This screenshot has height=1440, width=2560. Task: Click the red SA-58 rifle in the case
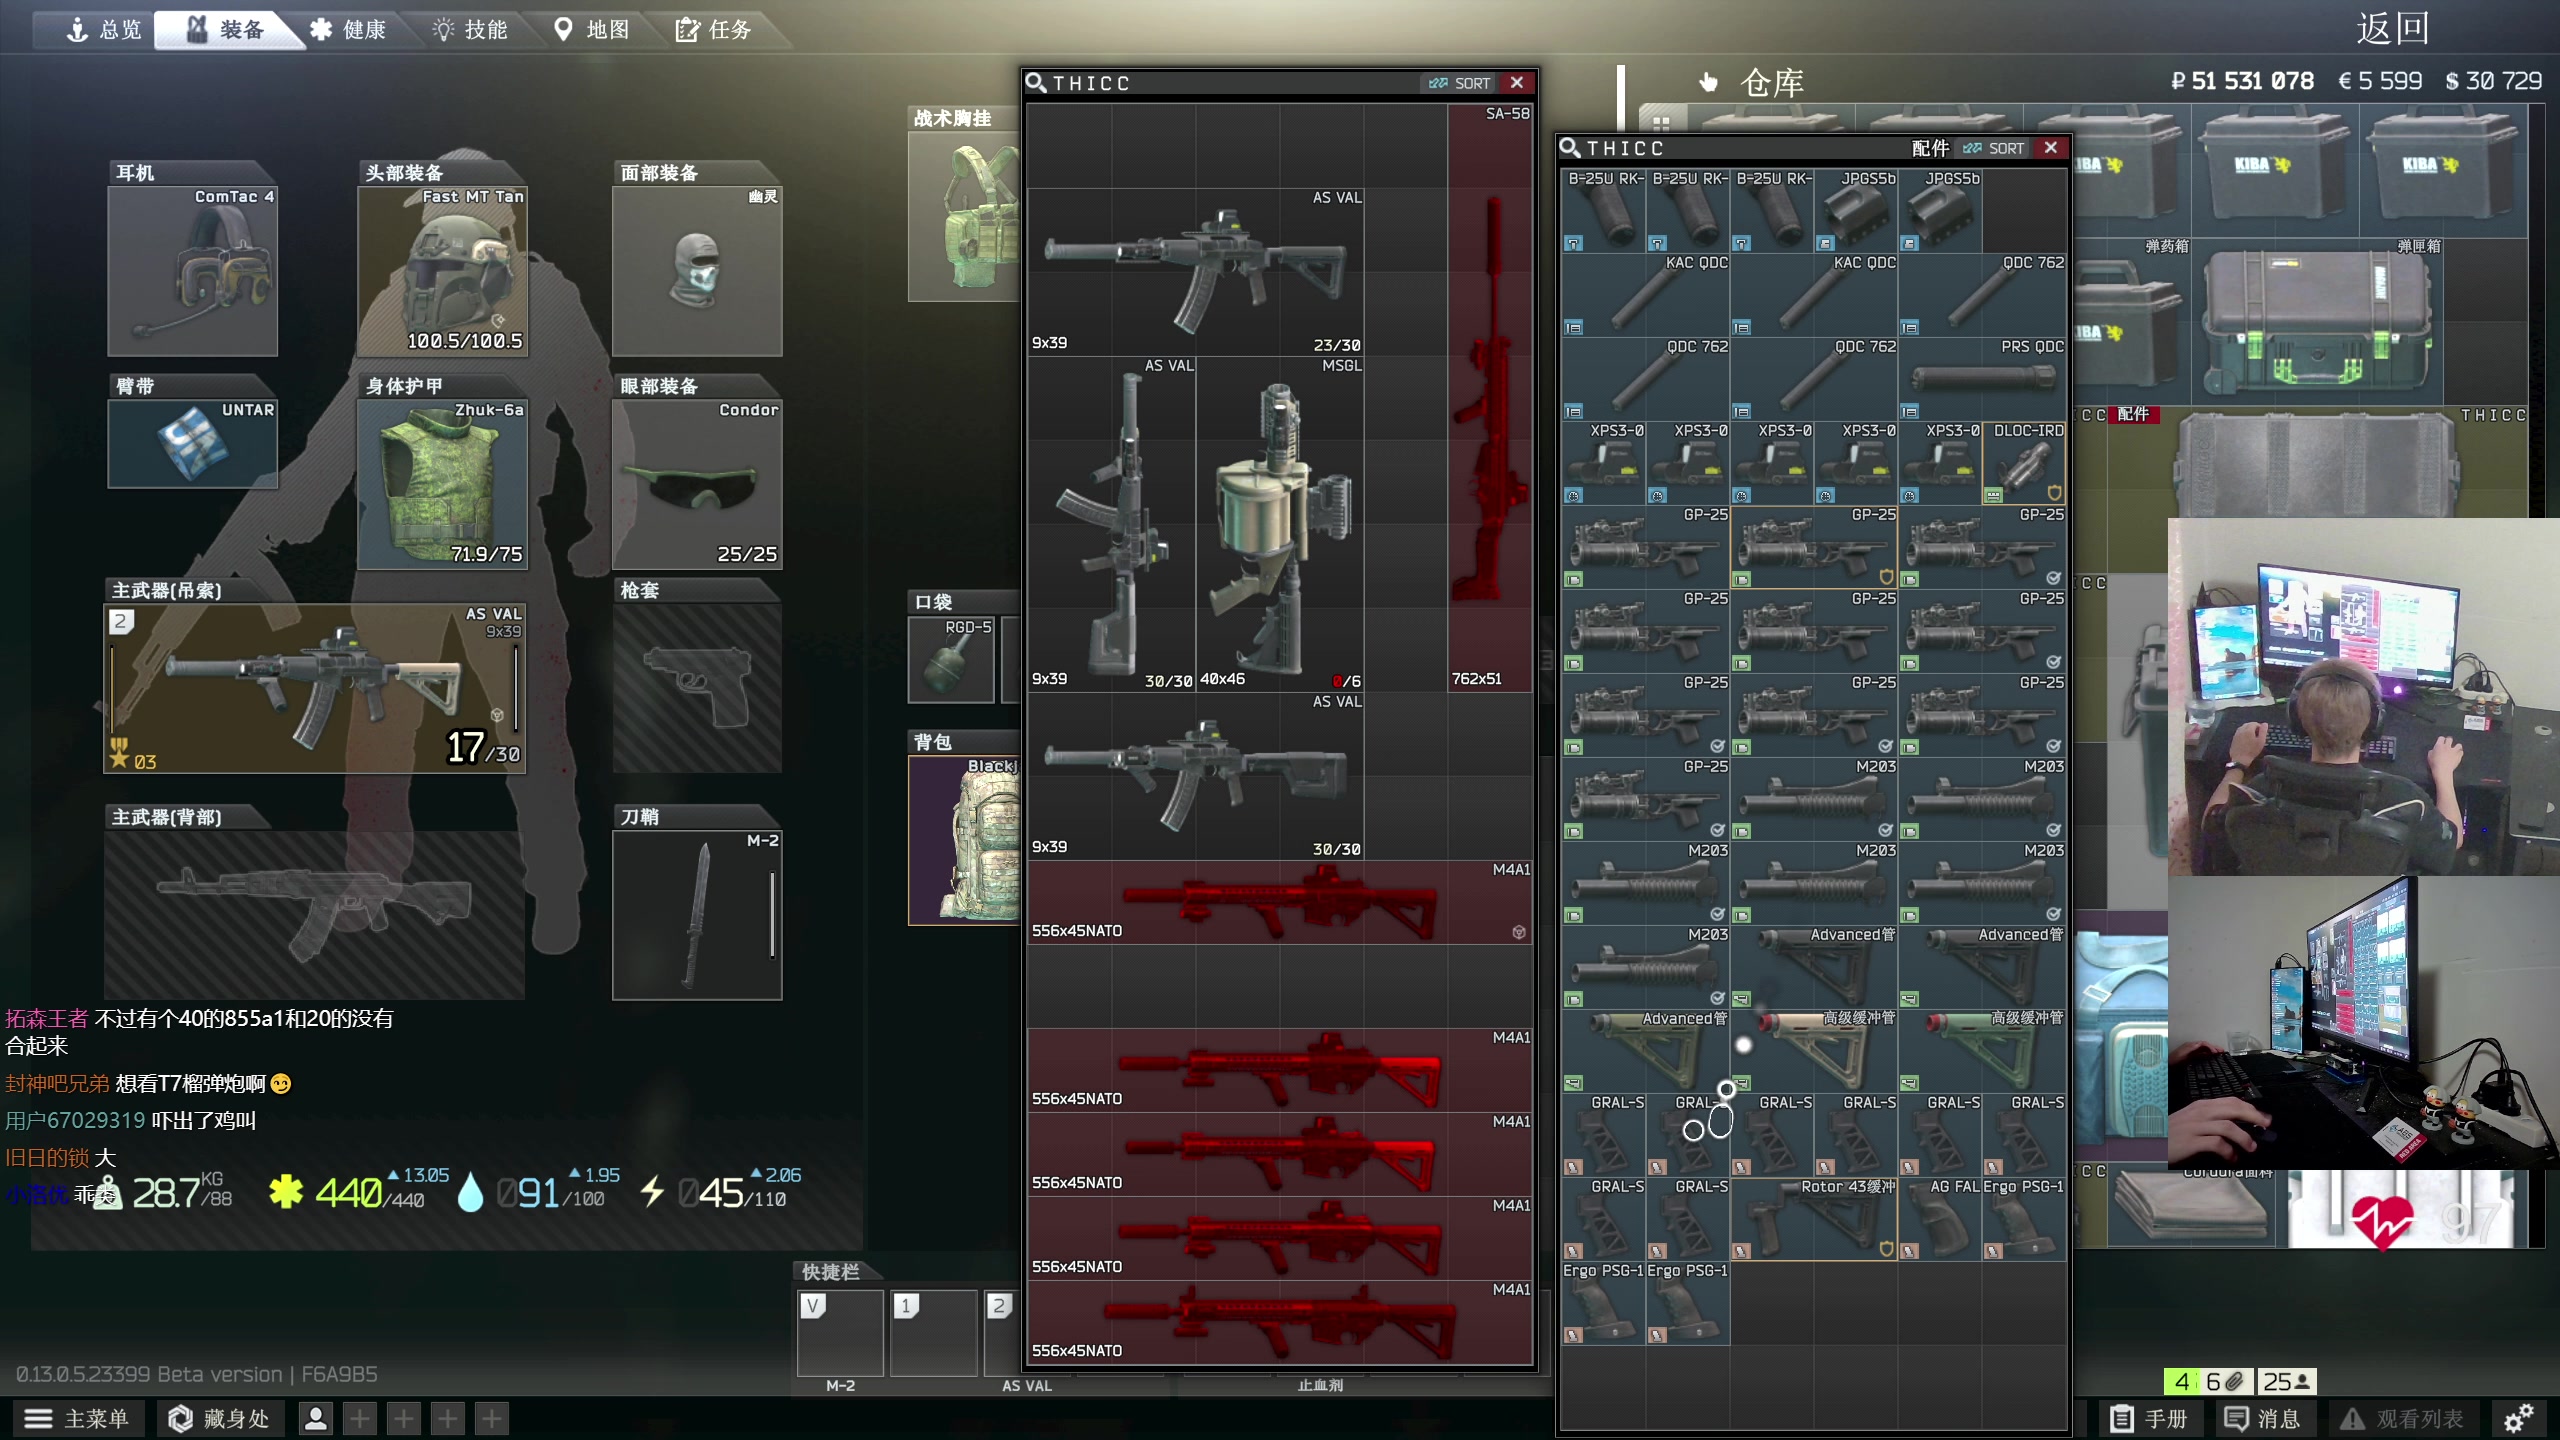[x=1490, y=400]
